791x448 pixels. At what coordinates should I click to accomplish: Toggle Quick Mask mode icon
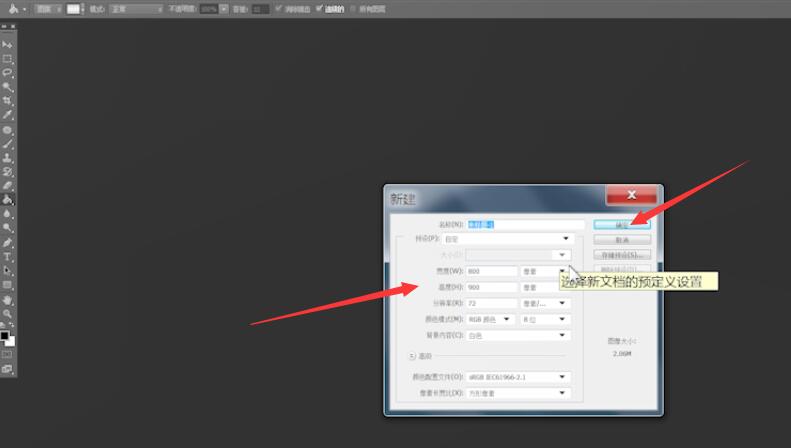coord(7,355)
